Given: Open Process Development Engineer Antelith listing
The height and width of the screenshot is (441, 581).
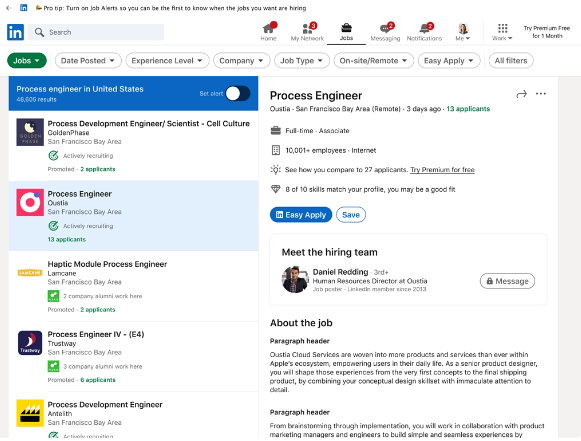Looking at the screenshot, I should tap(105, 404).
